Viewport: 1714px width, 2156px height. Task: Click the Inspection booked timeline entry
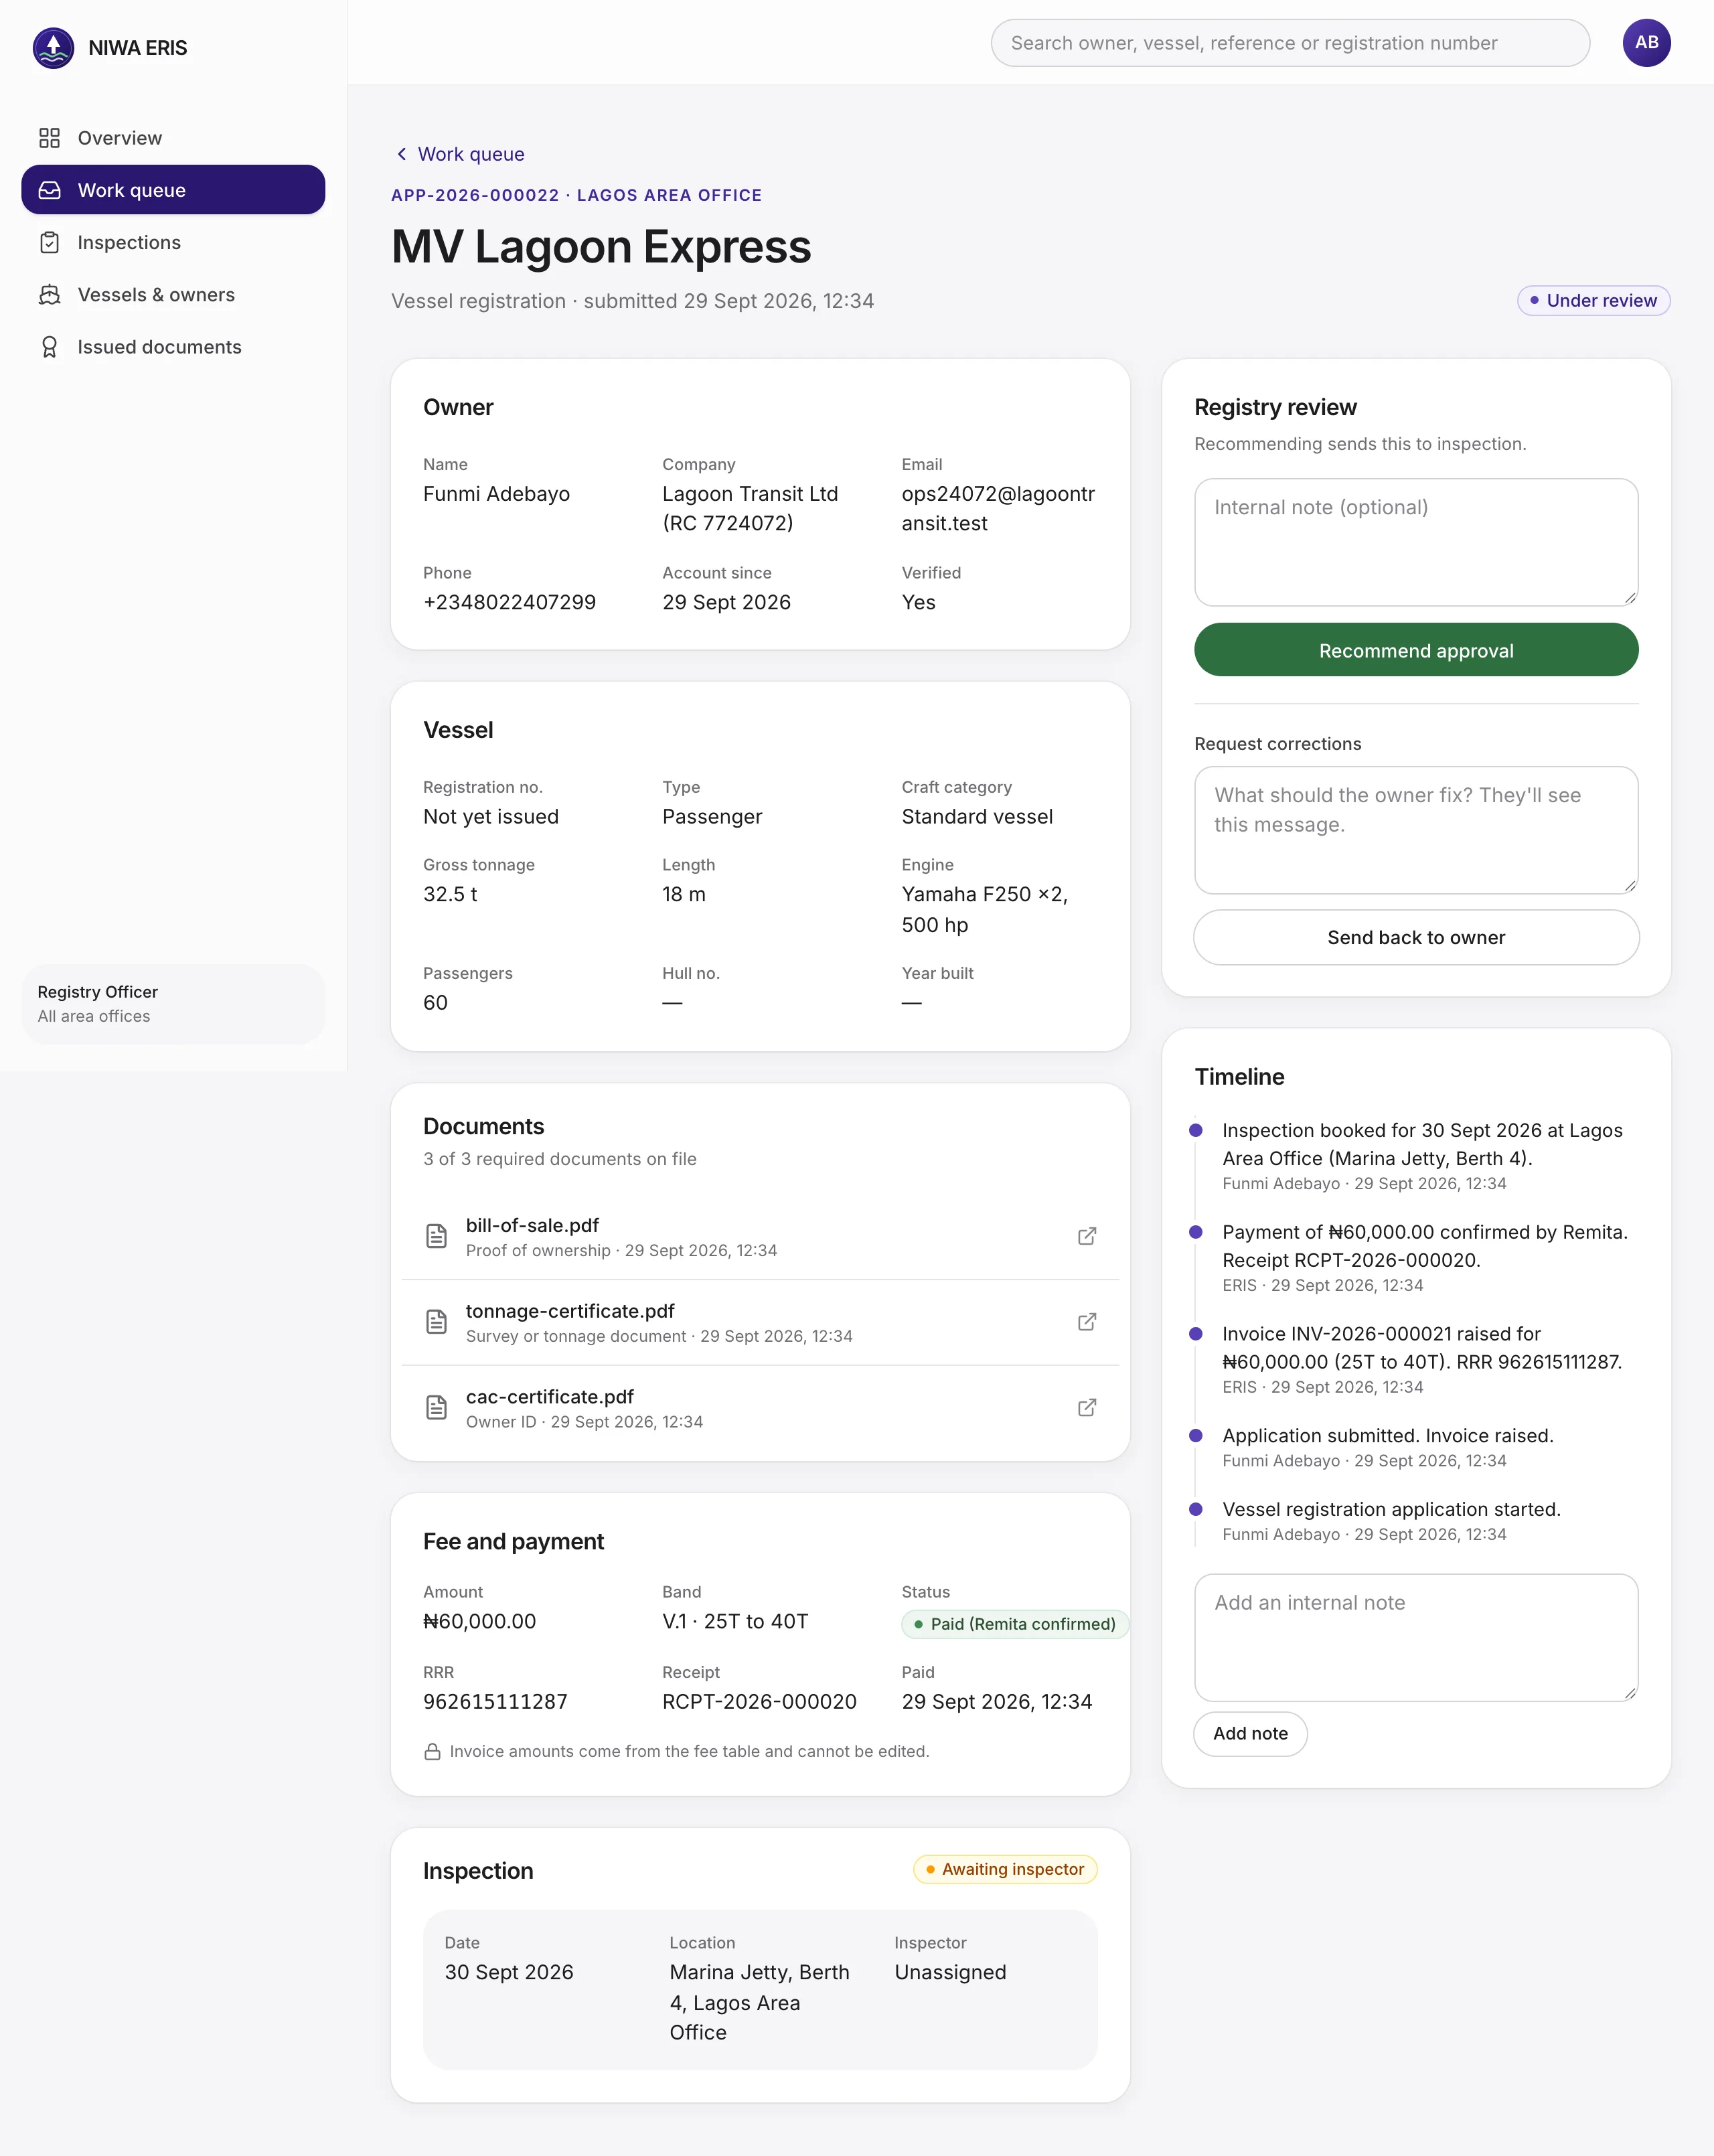(x=1422, y=1156)
